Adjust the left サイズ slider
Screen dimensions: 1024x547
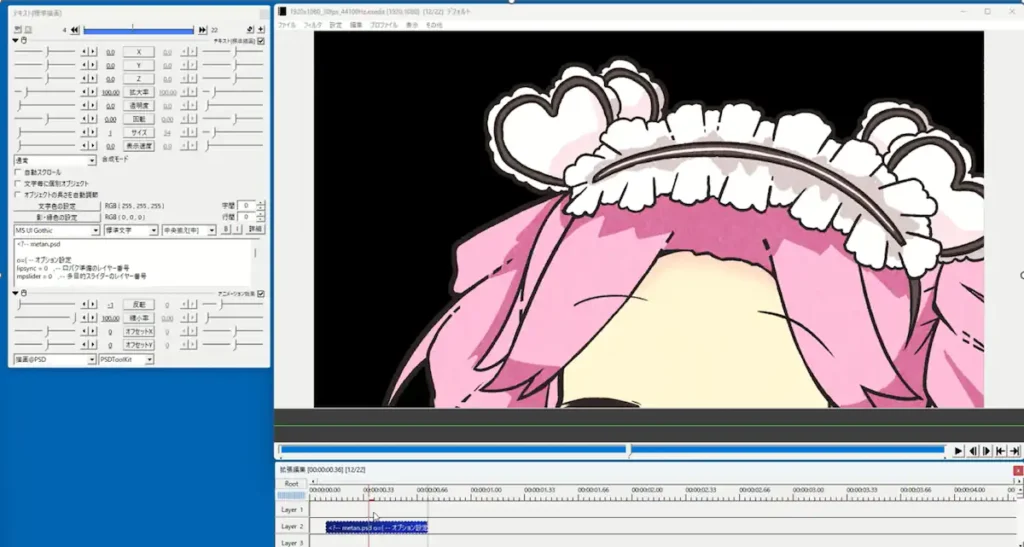pos(45,133)
